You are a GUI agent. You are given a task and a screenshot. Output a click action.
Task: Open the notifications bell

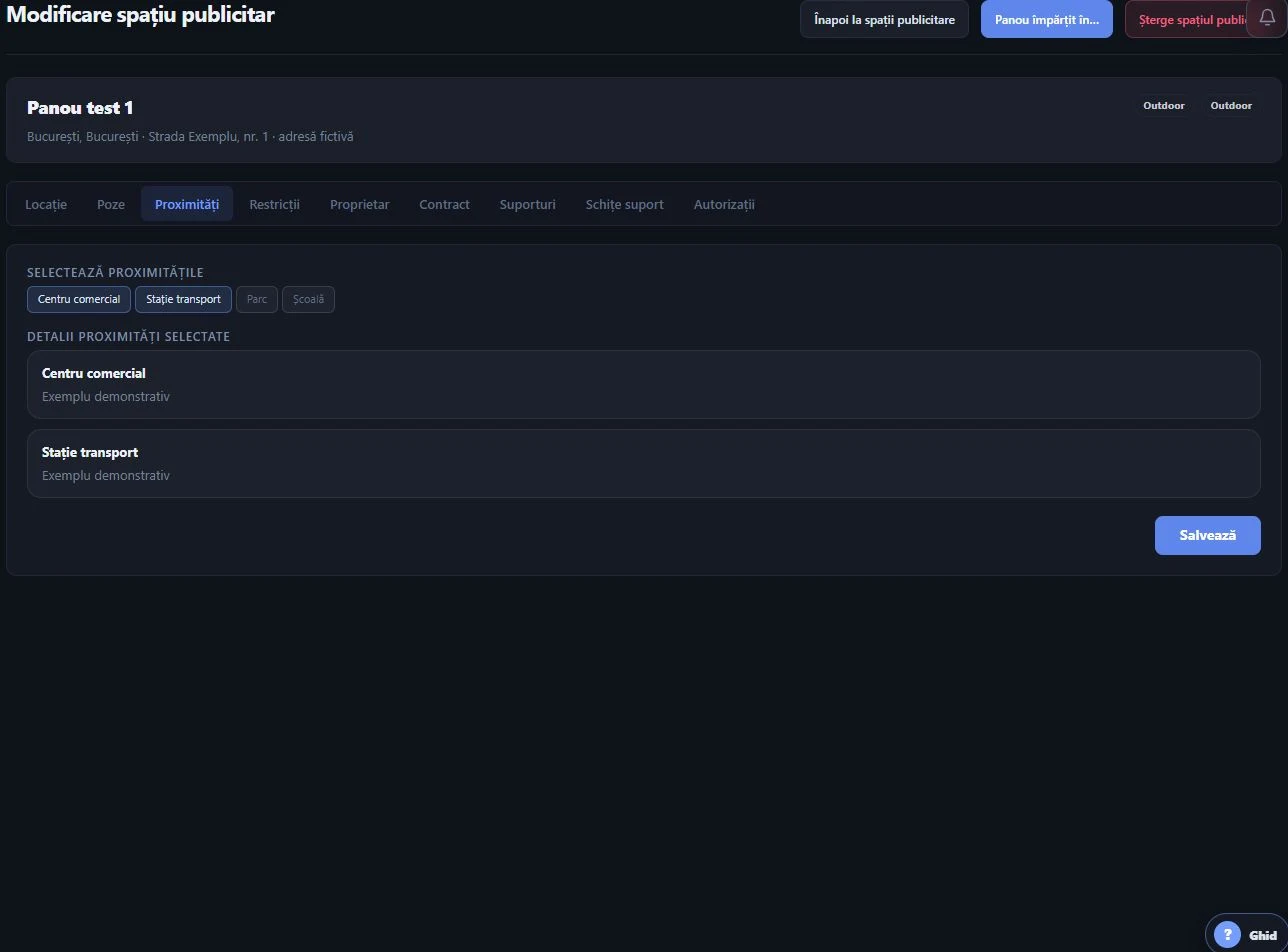point(1267,19)
